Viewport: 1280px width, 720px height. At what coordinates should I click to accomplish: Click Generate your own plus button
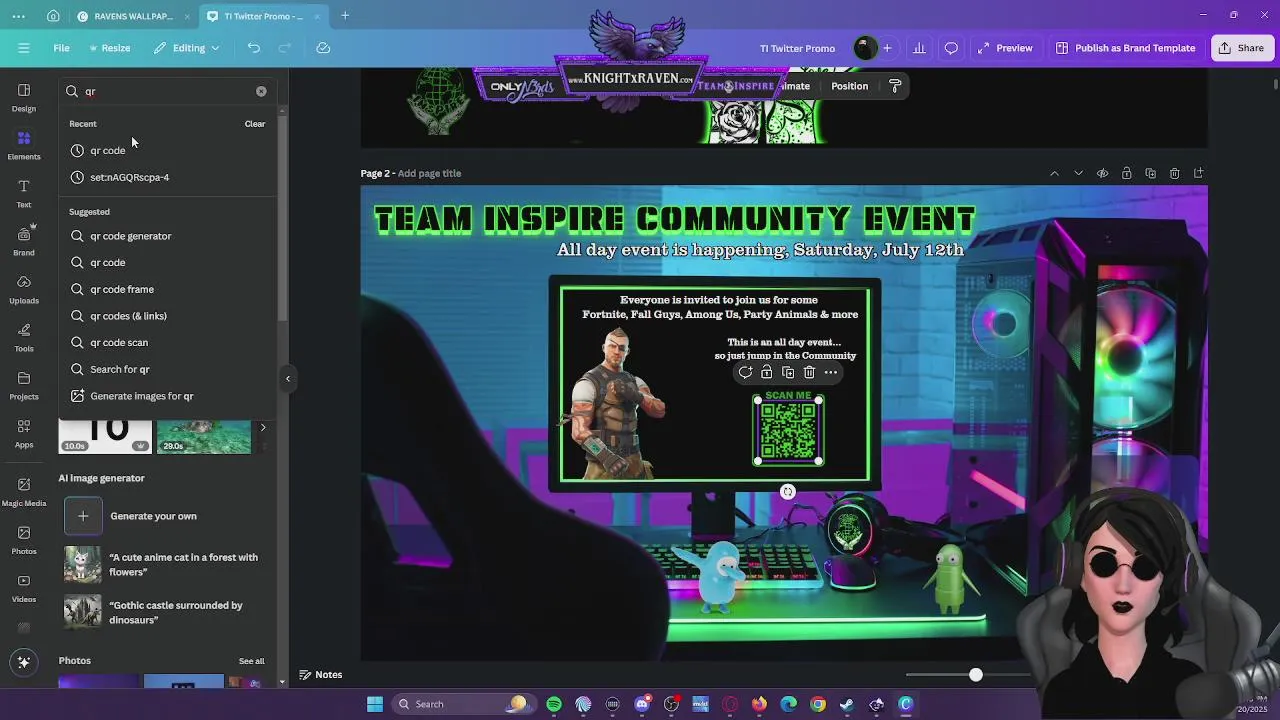pos(83,516)
